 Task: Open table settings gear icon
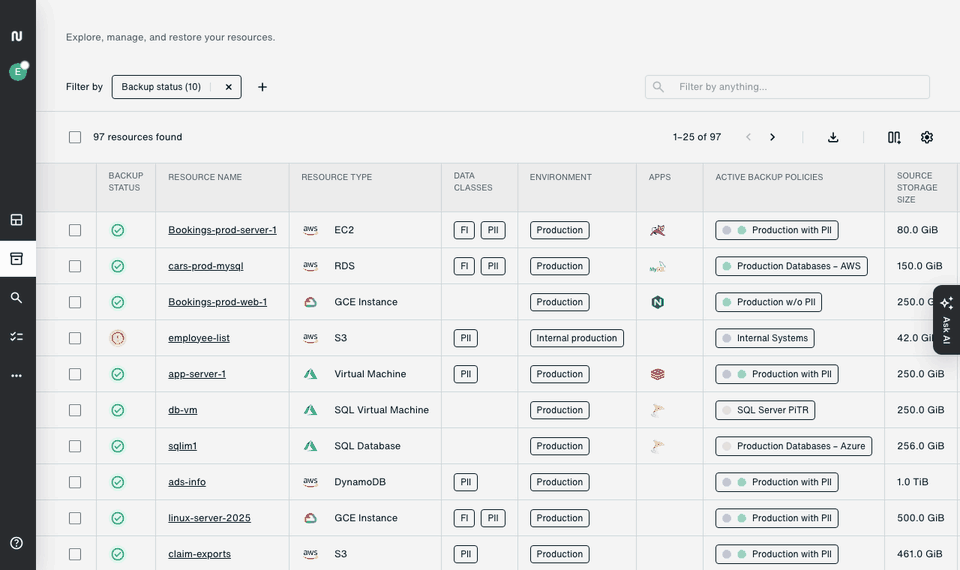[x=926, y=137]
